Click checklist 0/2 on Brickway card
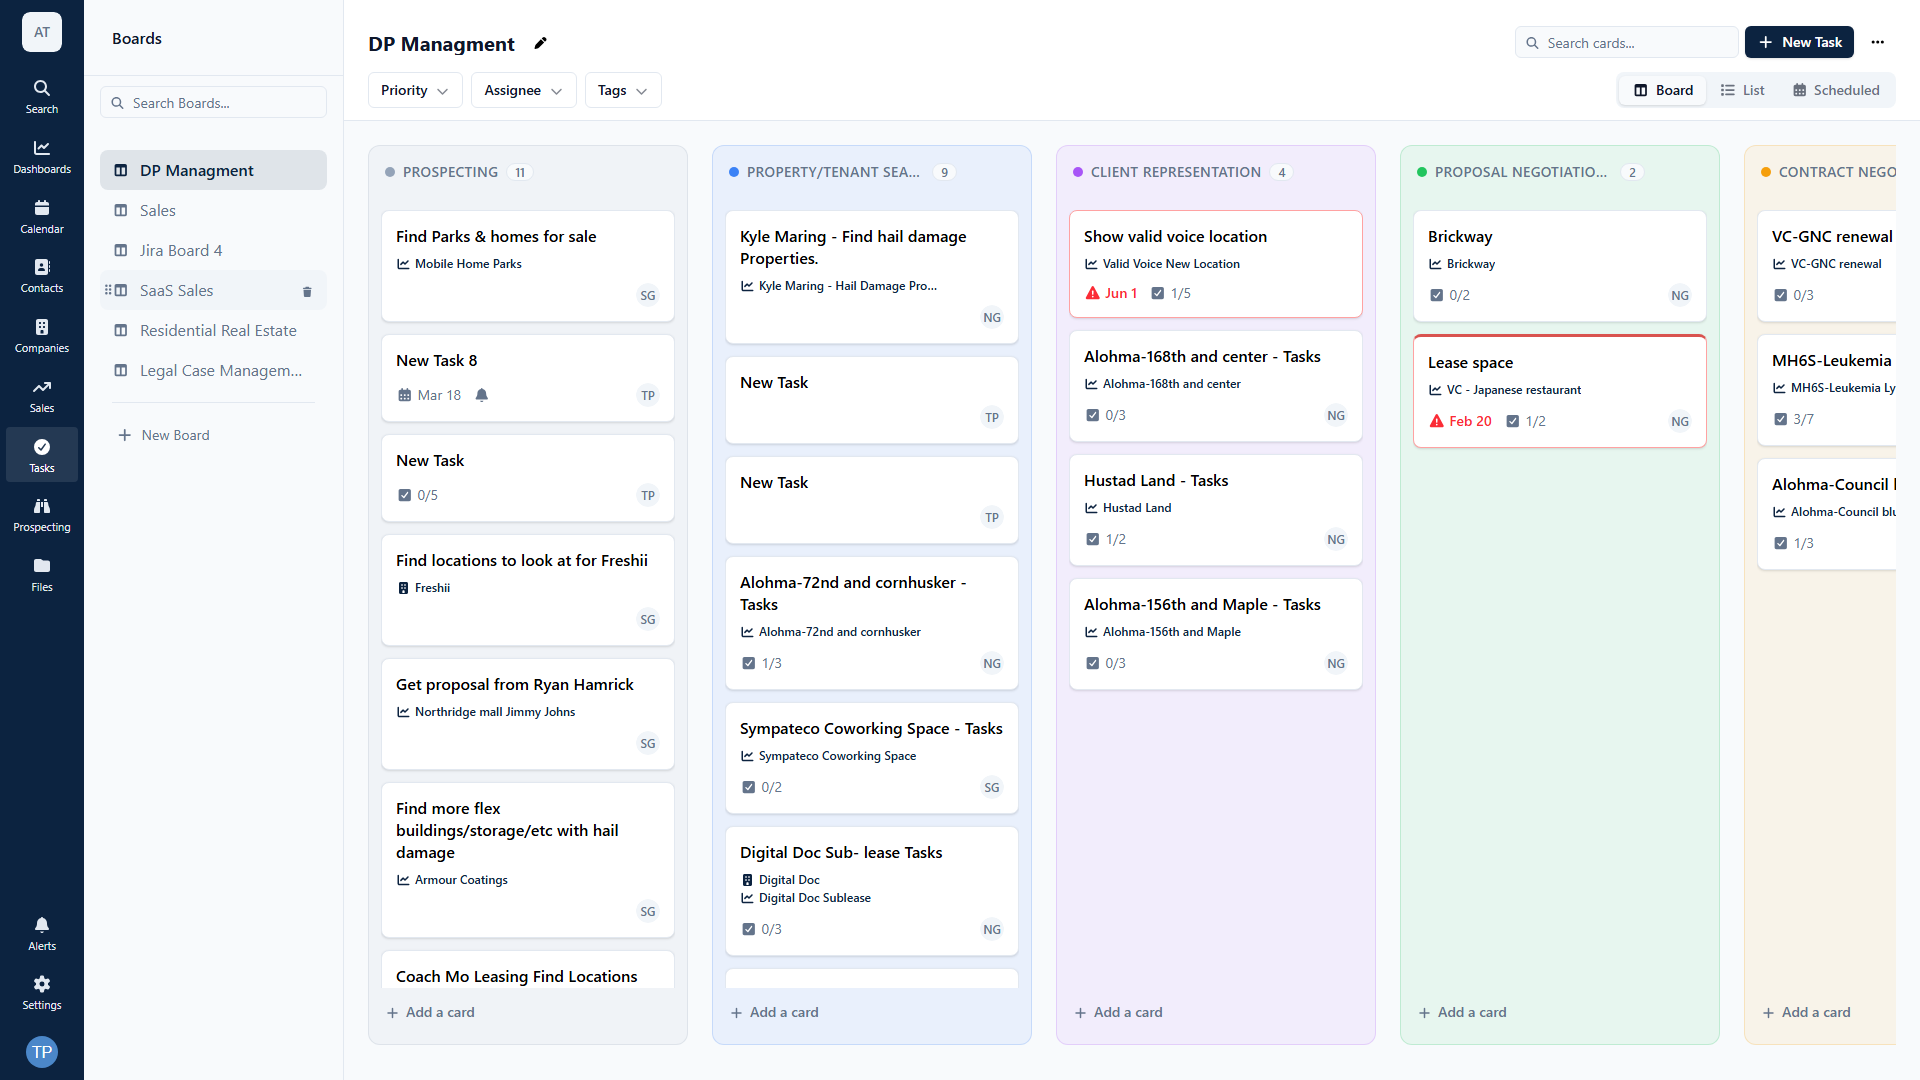1920x1080 pixels. [1450, 295]
